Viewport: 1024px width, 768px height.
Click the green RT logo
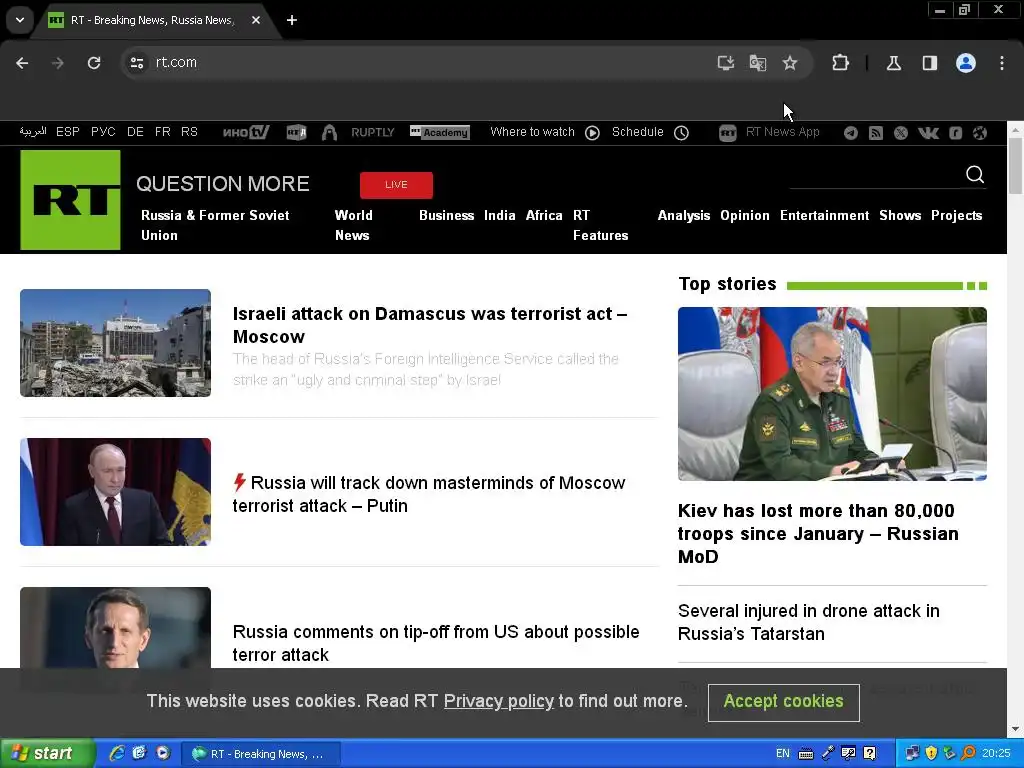(x=71, y=200)
